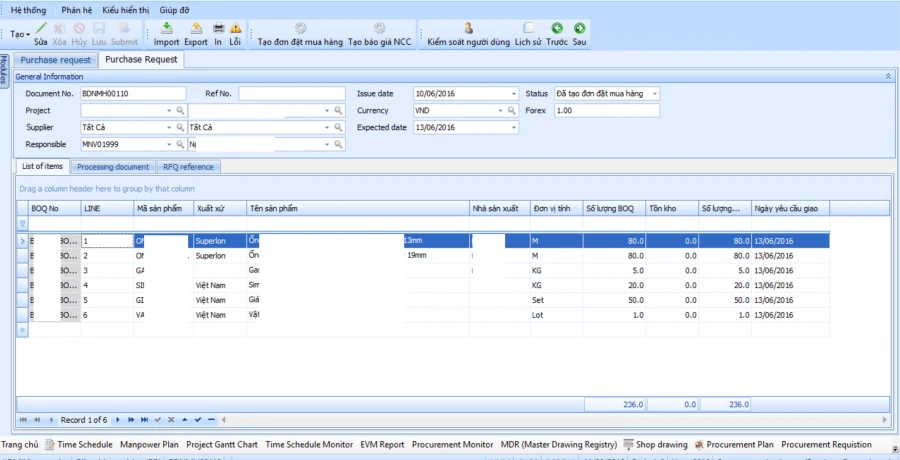
Task: Click the Supplier code search magnifier
Action: click(180, 127)
